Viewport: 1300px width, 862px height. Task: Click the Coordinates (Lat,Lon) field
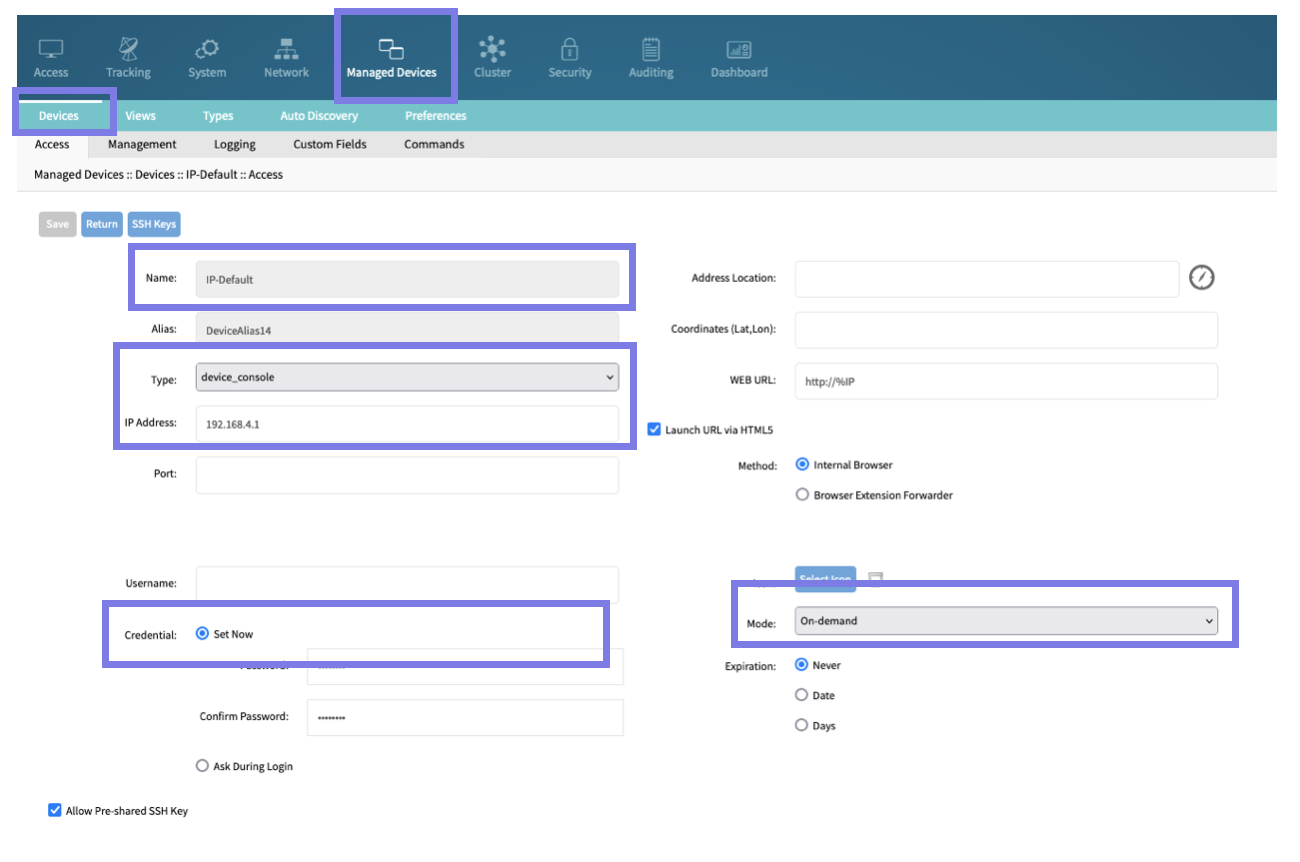1006,330
